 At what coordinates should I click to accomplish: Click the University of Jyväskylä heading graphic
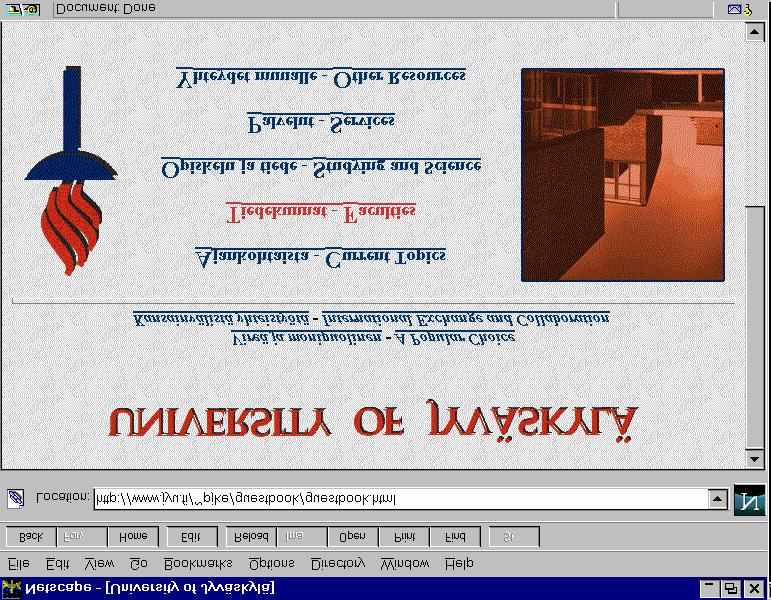[x=373, y=422]
